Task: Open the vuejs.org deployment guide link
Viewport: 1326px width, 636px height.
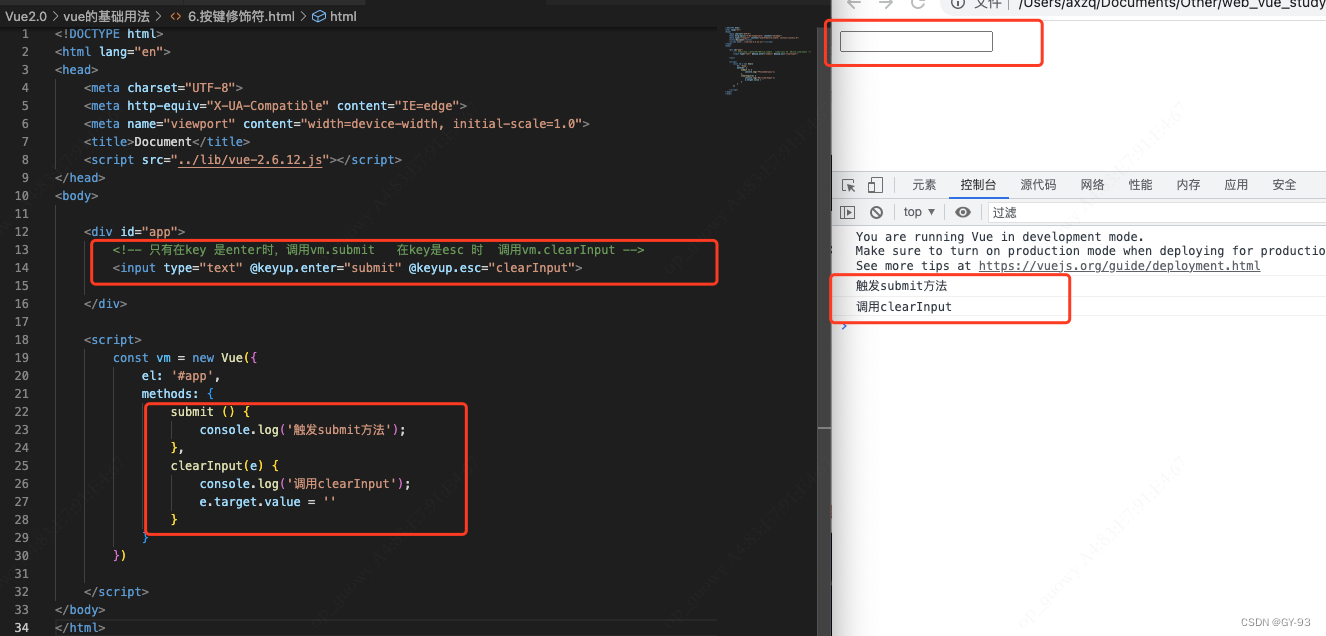Action: 1119,266
